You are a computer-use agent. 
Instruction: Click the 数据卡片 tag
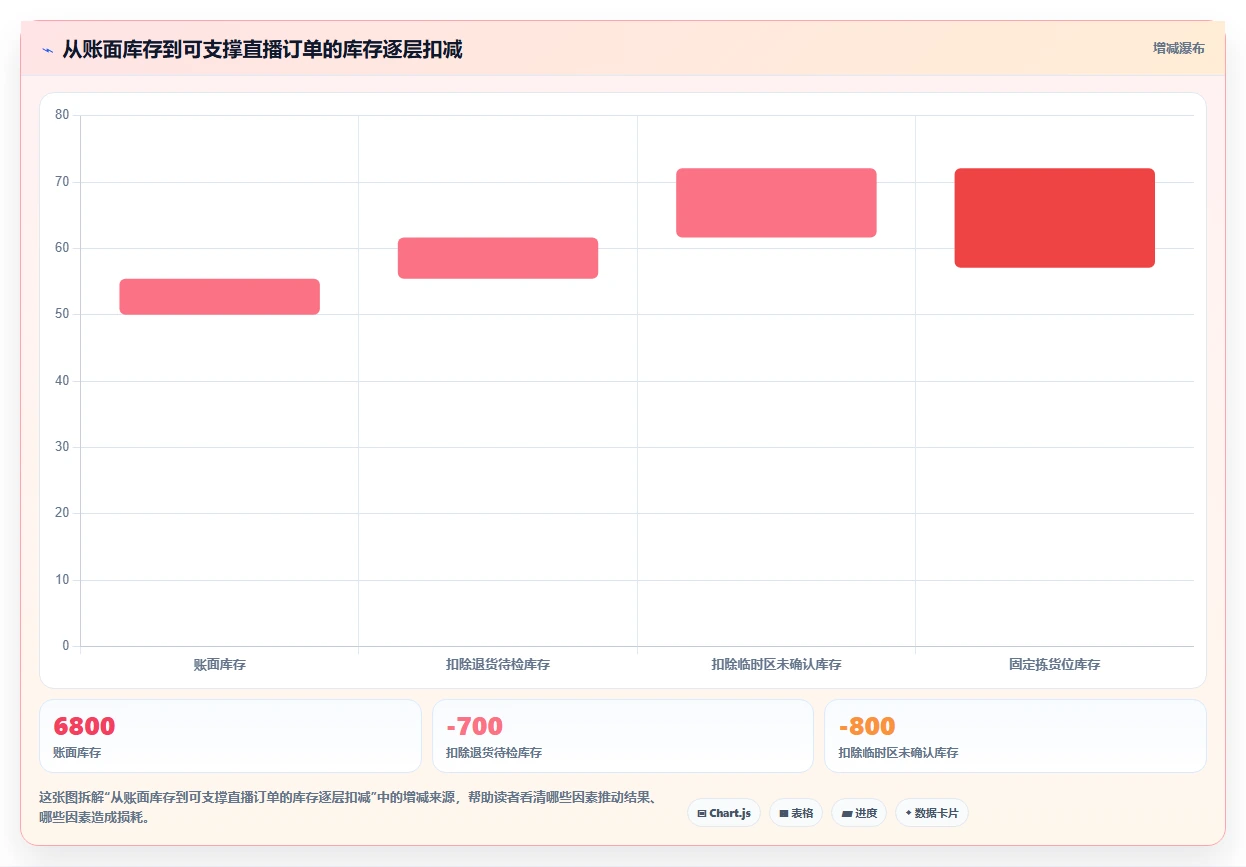(x=932, y=813)
